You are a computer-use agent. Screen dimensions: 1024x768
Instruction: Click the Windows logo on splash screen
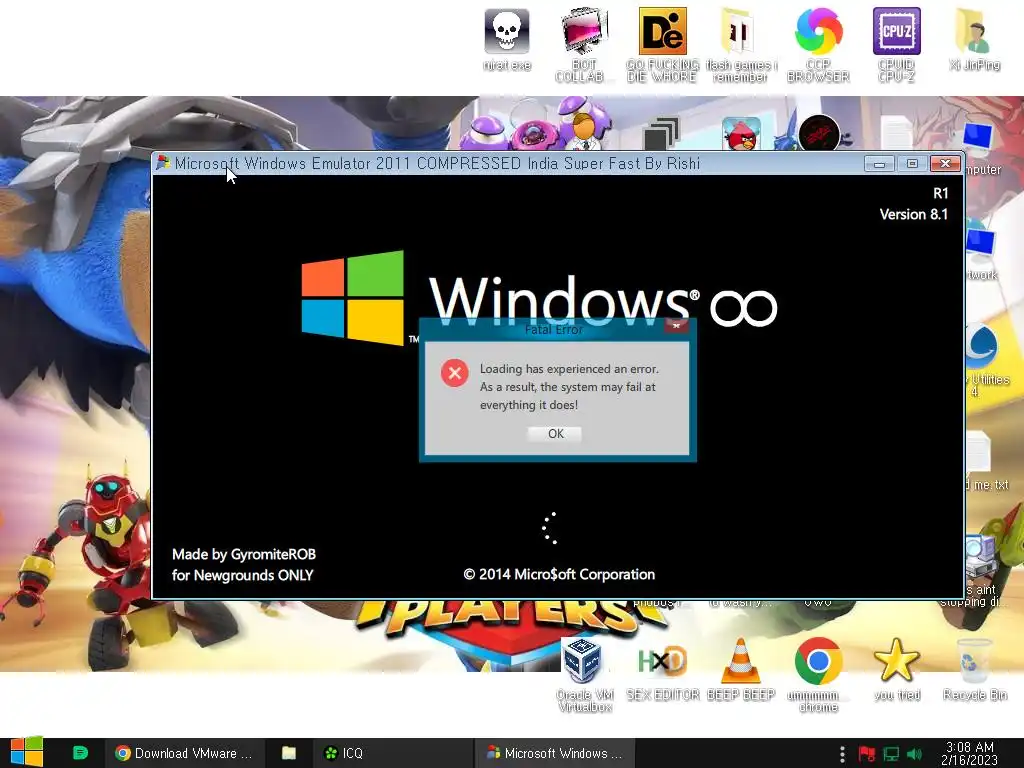(353, 297)
